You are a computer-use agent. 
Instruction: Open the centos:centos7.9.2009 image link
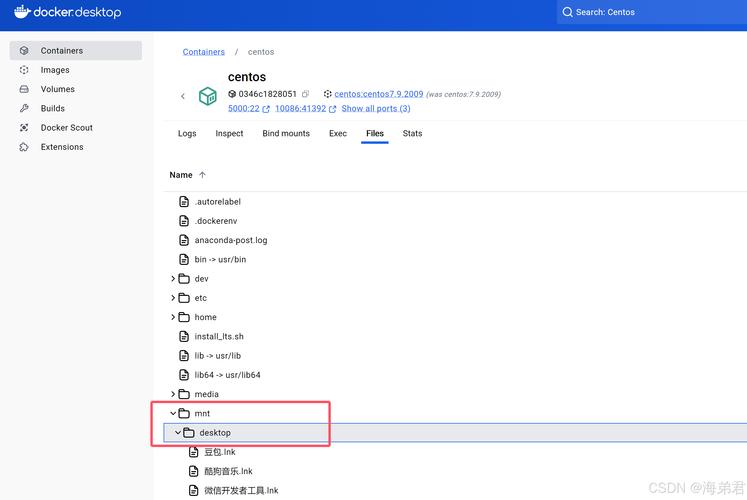(377, 94)
